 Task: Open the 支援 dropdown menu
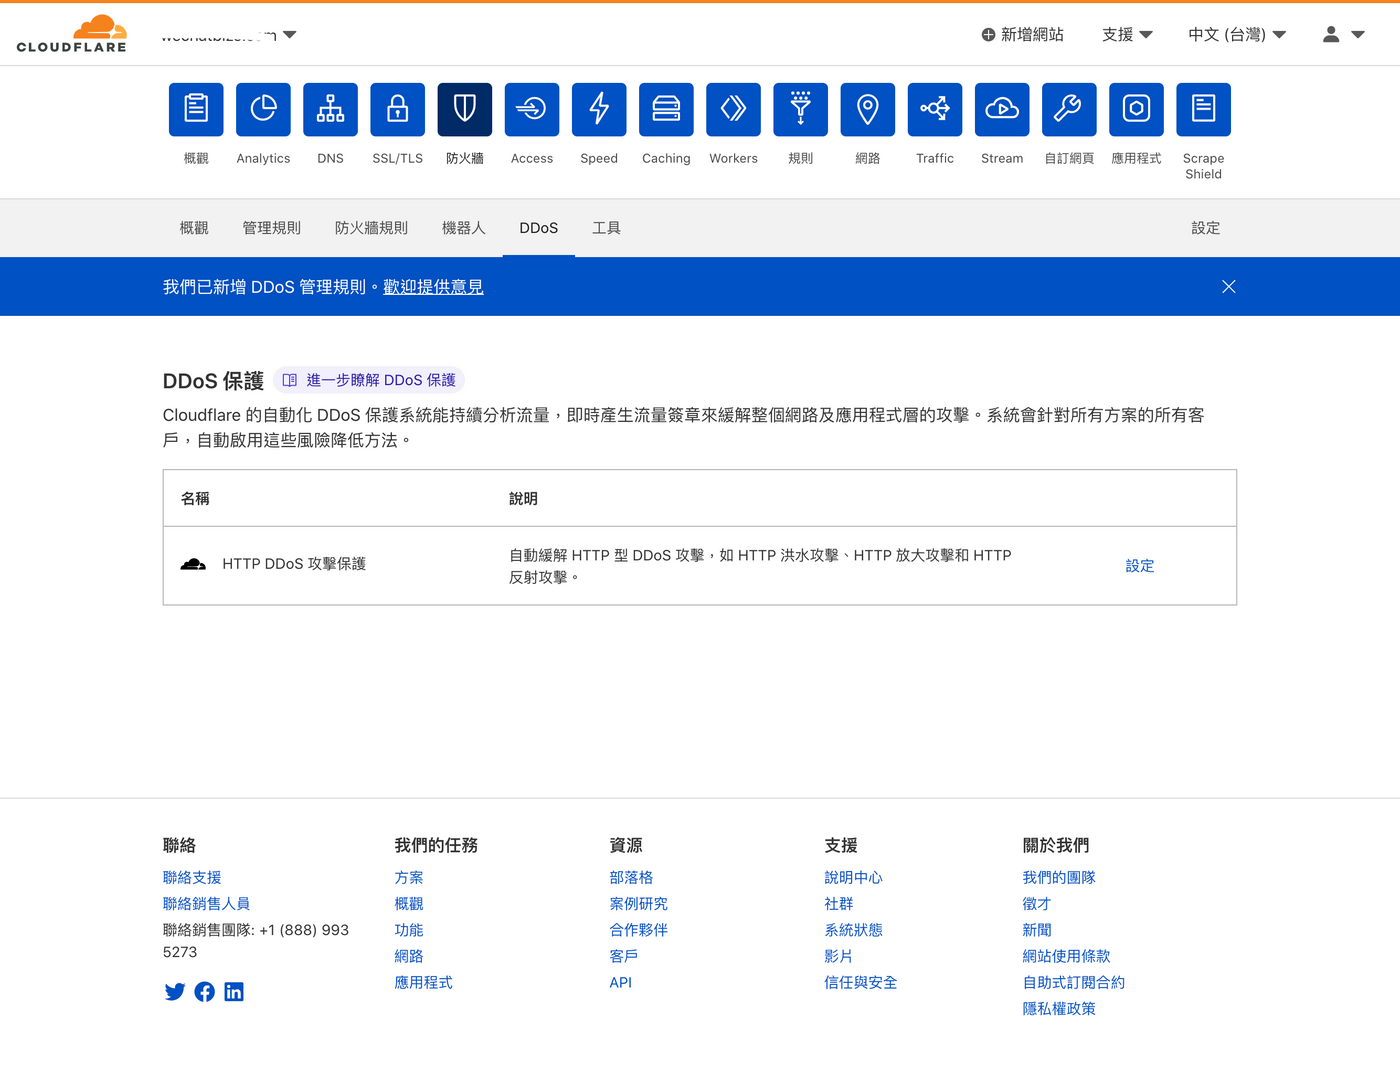pyautogui.click(x=1127, y=35)
